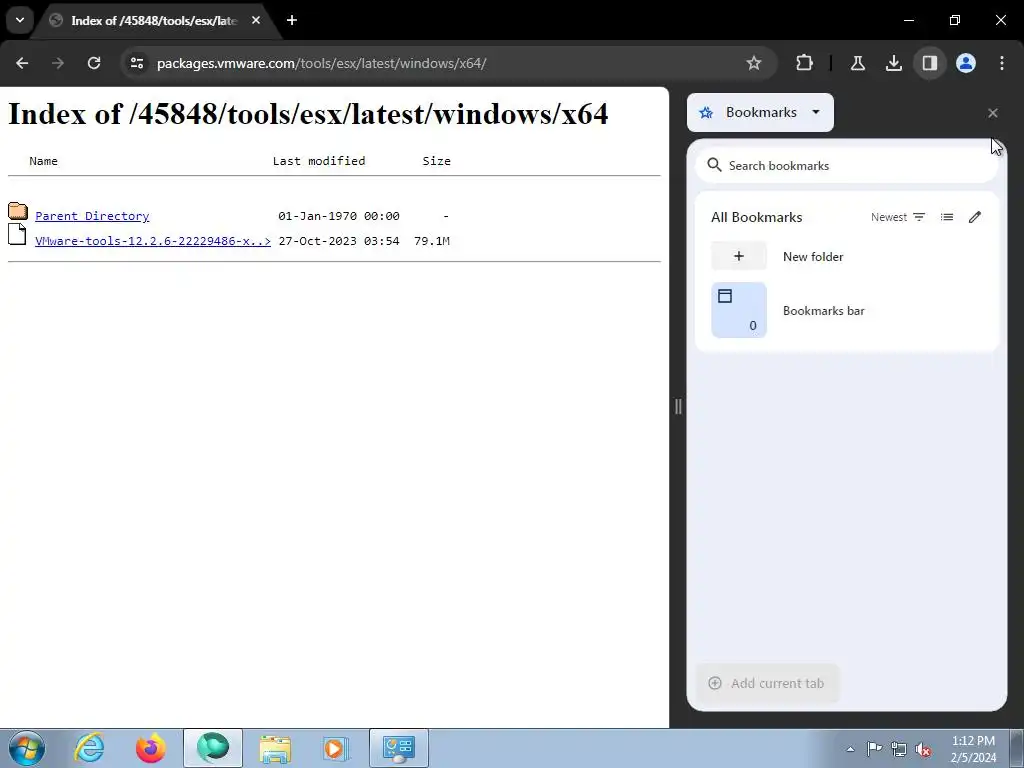Open Windows Explorer folder in taskbar
The height and width of the screenshot is (768, 1024).
click(x=275, y=748)
